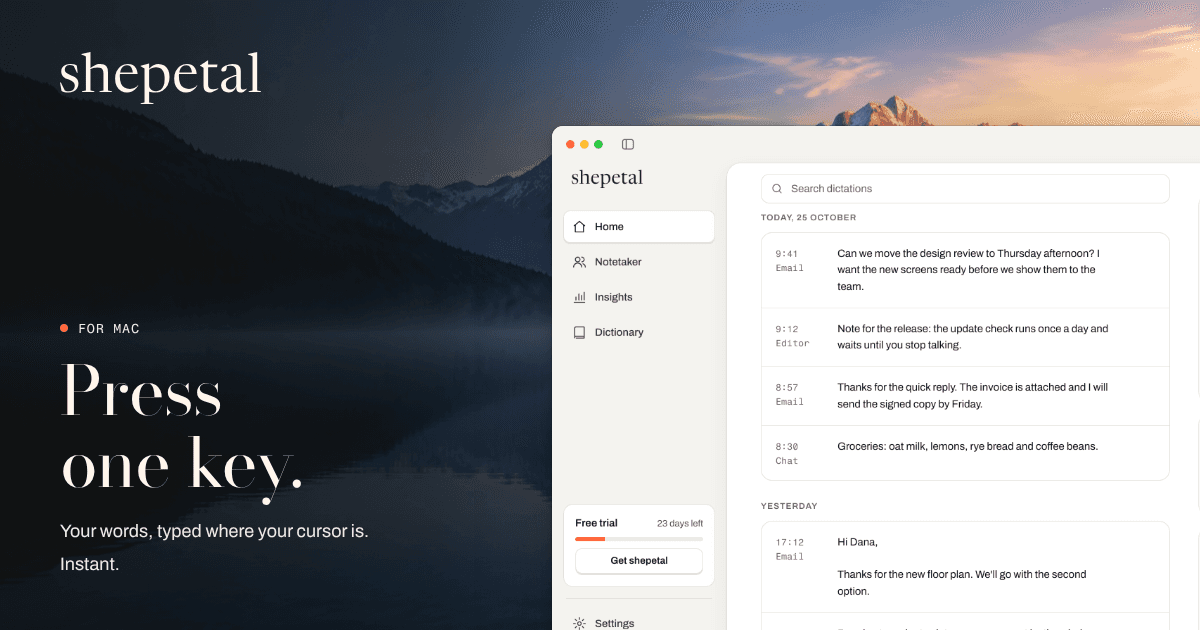Select the 9:41 design review dictation

[x=965, y=270]
